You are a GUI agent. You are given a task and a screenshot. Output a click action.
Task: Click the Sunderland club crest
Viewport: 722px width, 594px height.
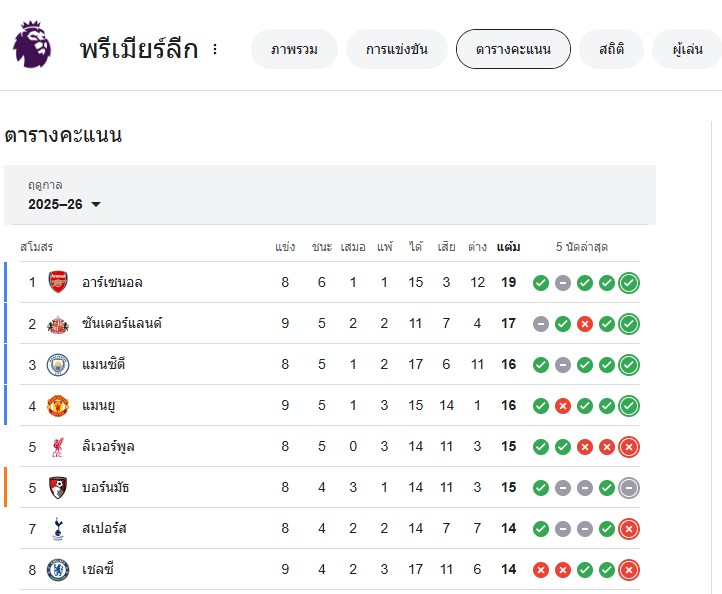58,323
